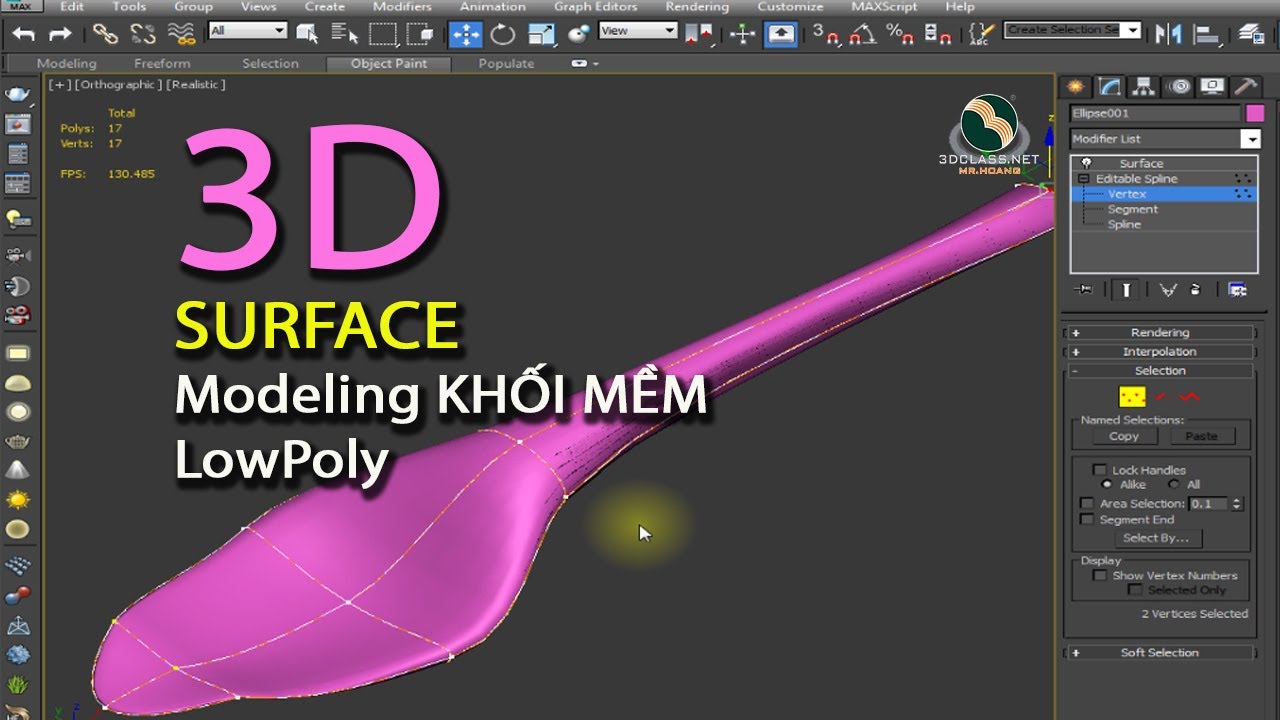1280x720 pixels.
Task: Toggle the Spinner Snap button
Action: point(938,34)
